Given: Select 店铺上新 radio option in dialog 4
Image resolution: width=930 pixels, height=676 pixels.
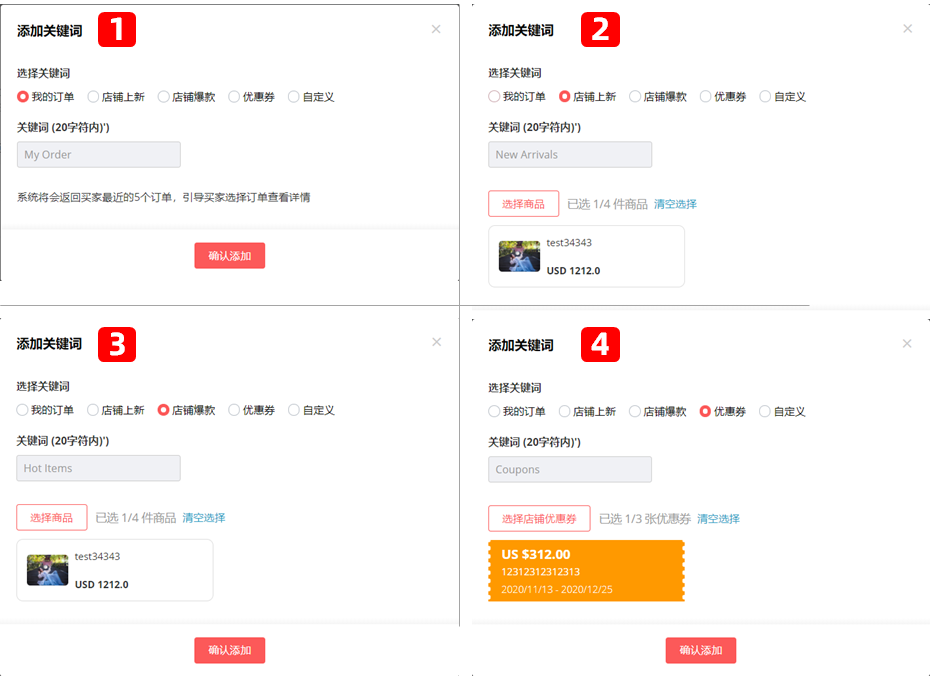Looking at the screenshot, I should pyautogui.click(x=566, y=411).
